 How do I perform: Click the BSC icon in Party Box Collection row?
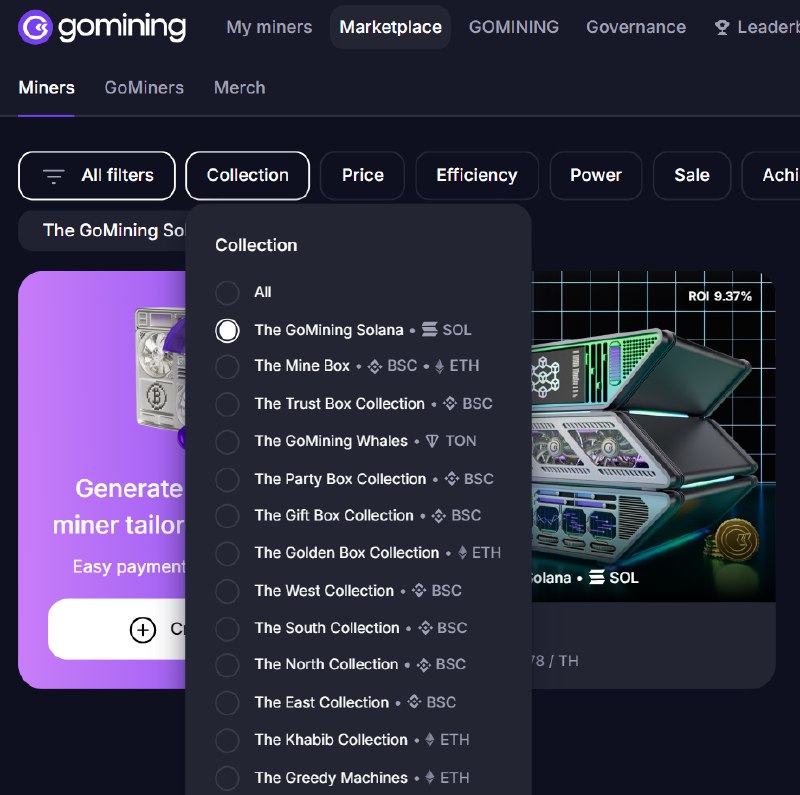(452, 479)
